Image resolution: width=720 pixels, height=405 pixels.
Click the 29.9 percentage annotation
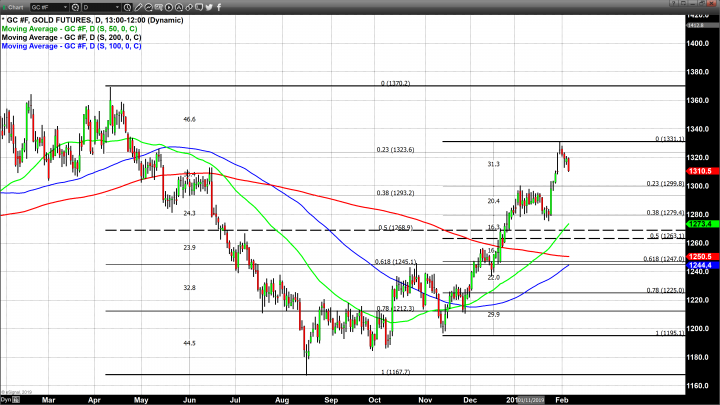[494, 315]
